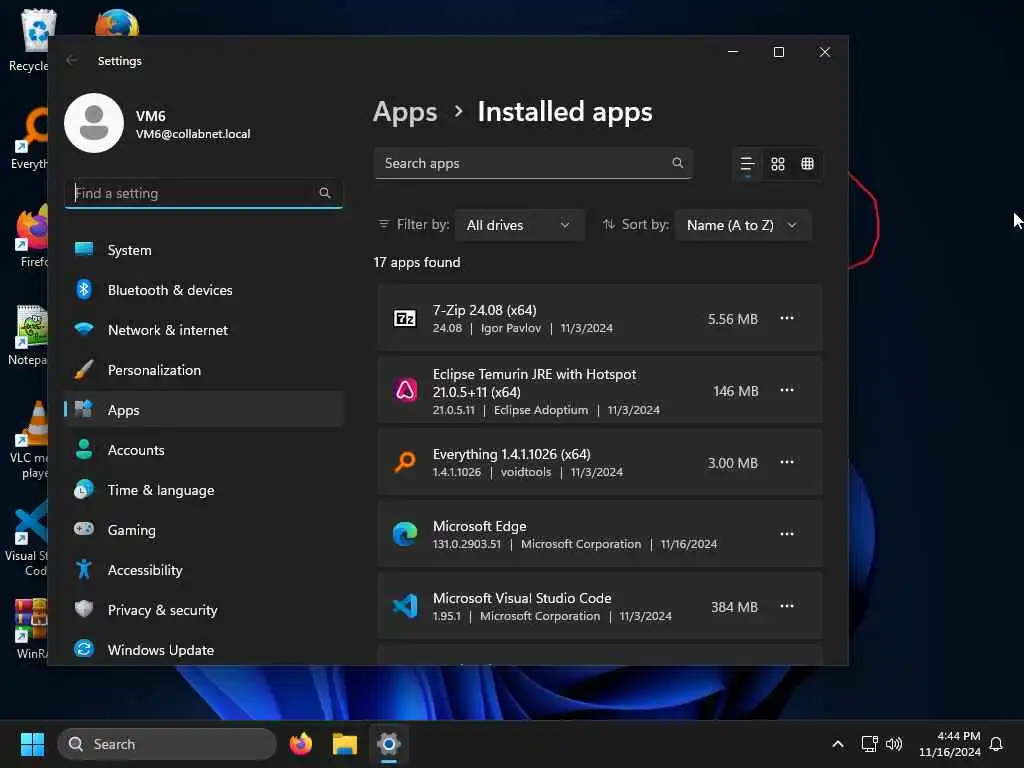
Task: Open System settings category
Action: [204, 250]
